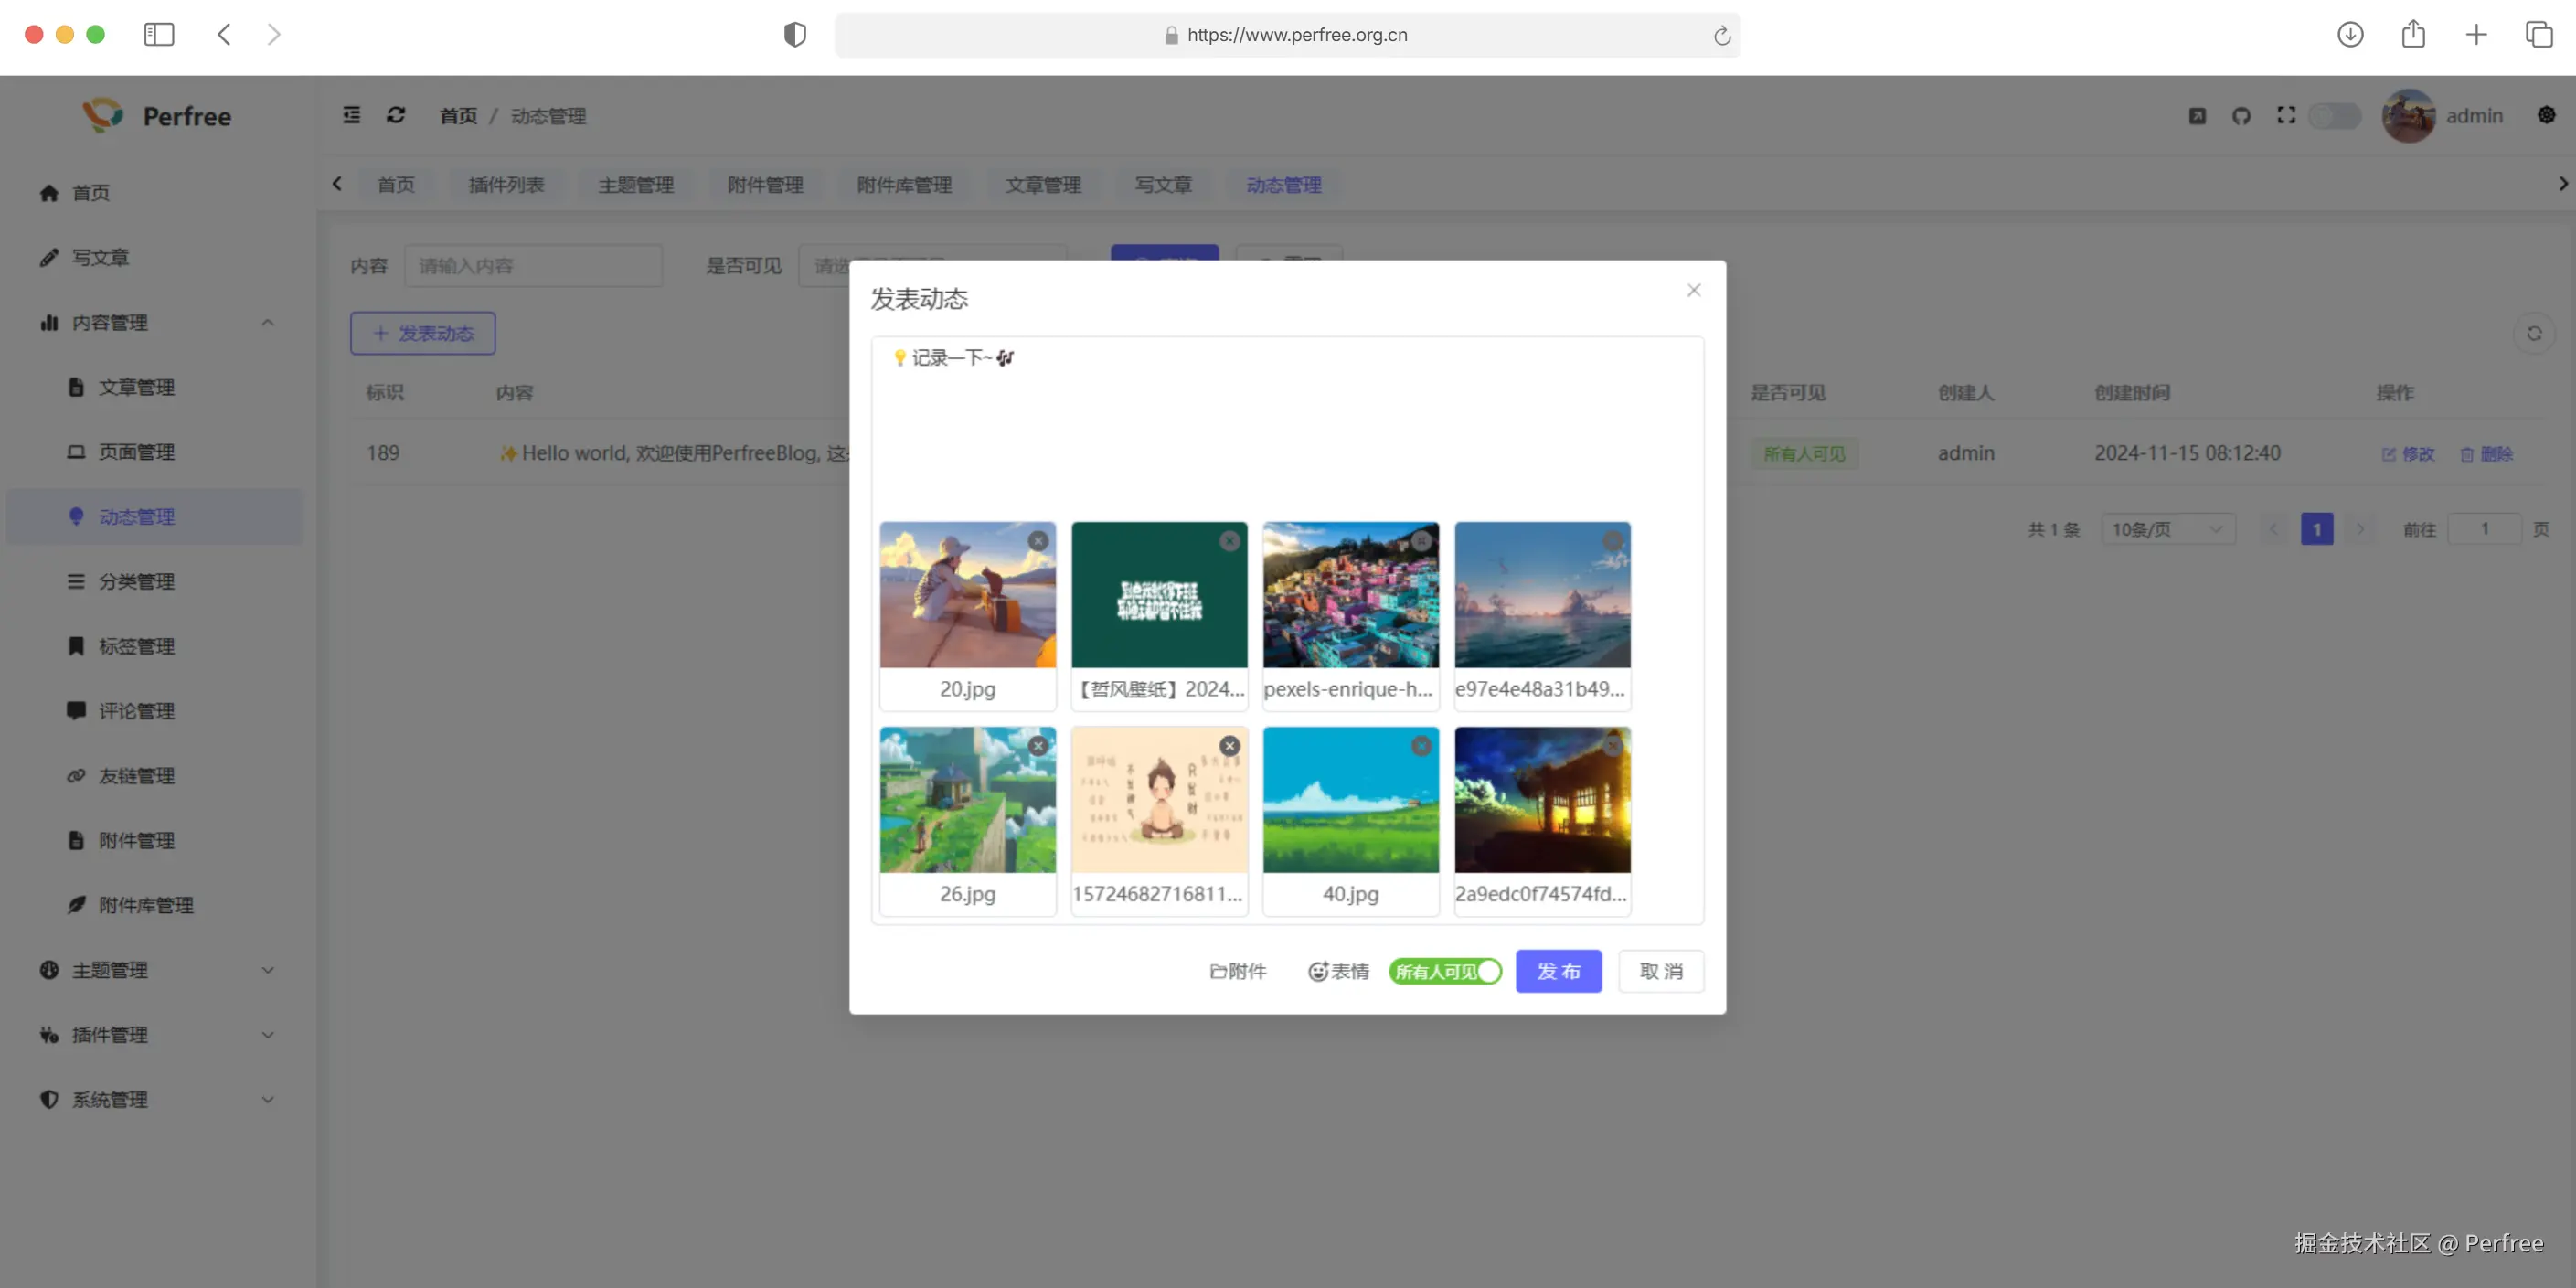Click the 40.jpg image thumbnail
The width and height of the screenshot is (2576, 1288).
click(1350, 800)
